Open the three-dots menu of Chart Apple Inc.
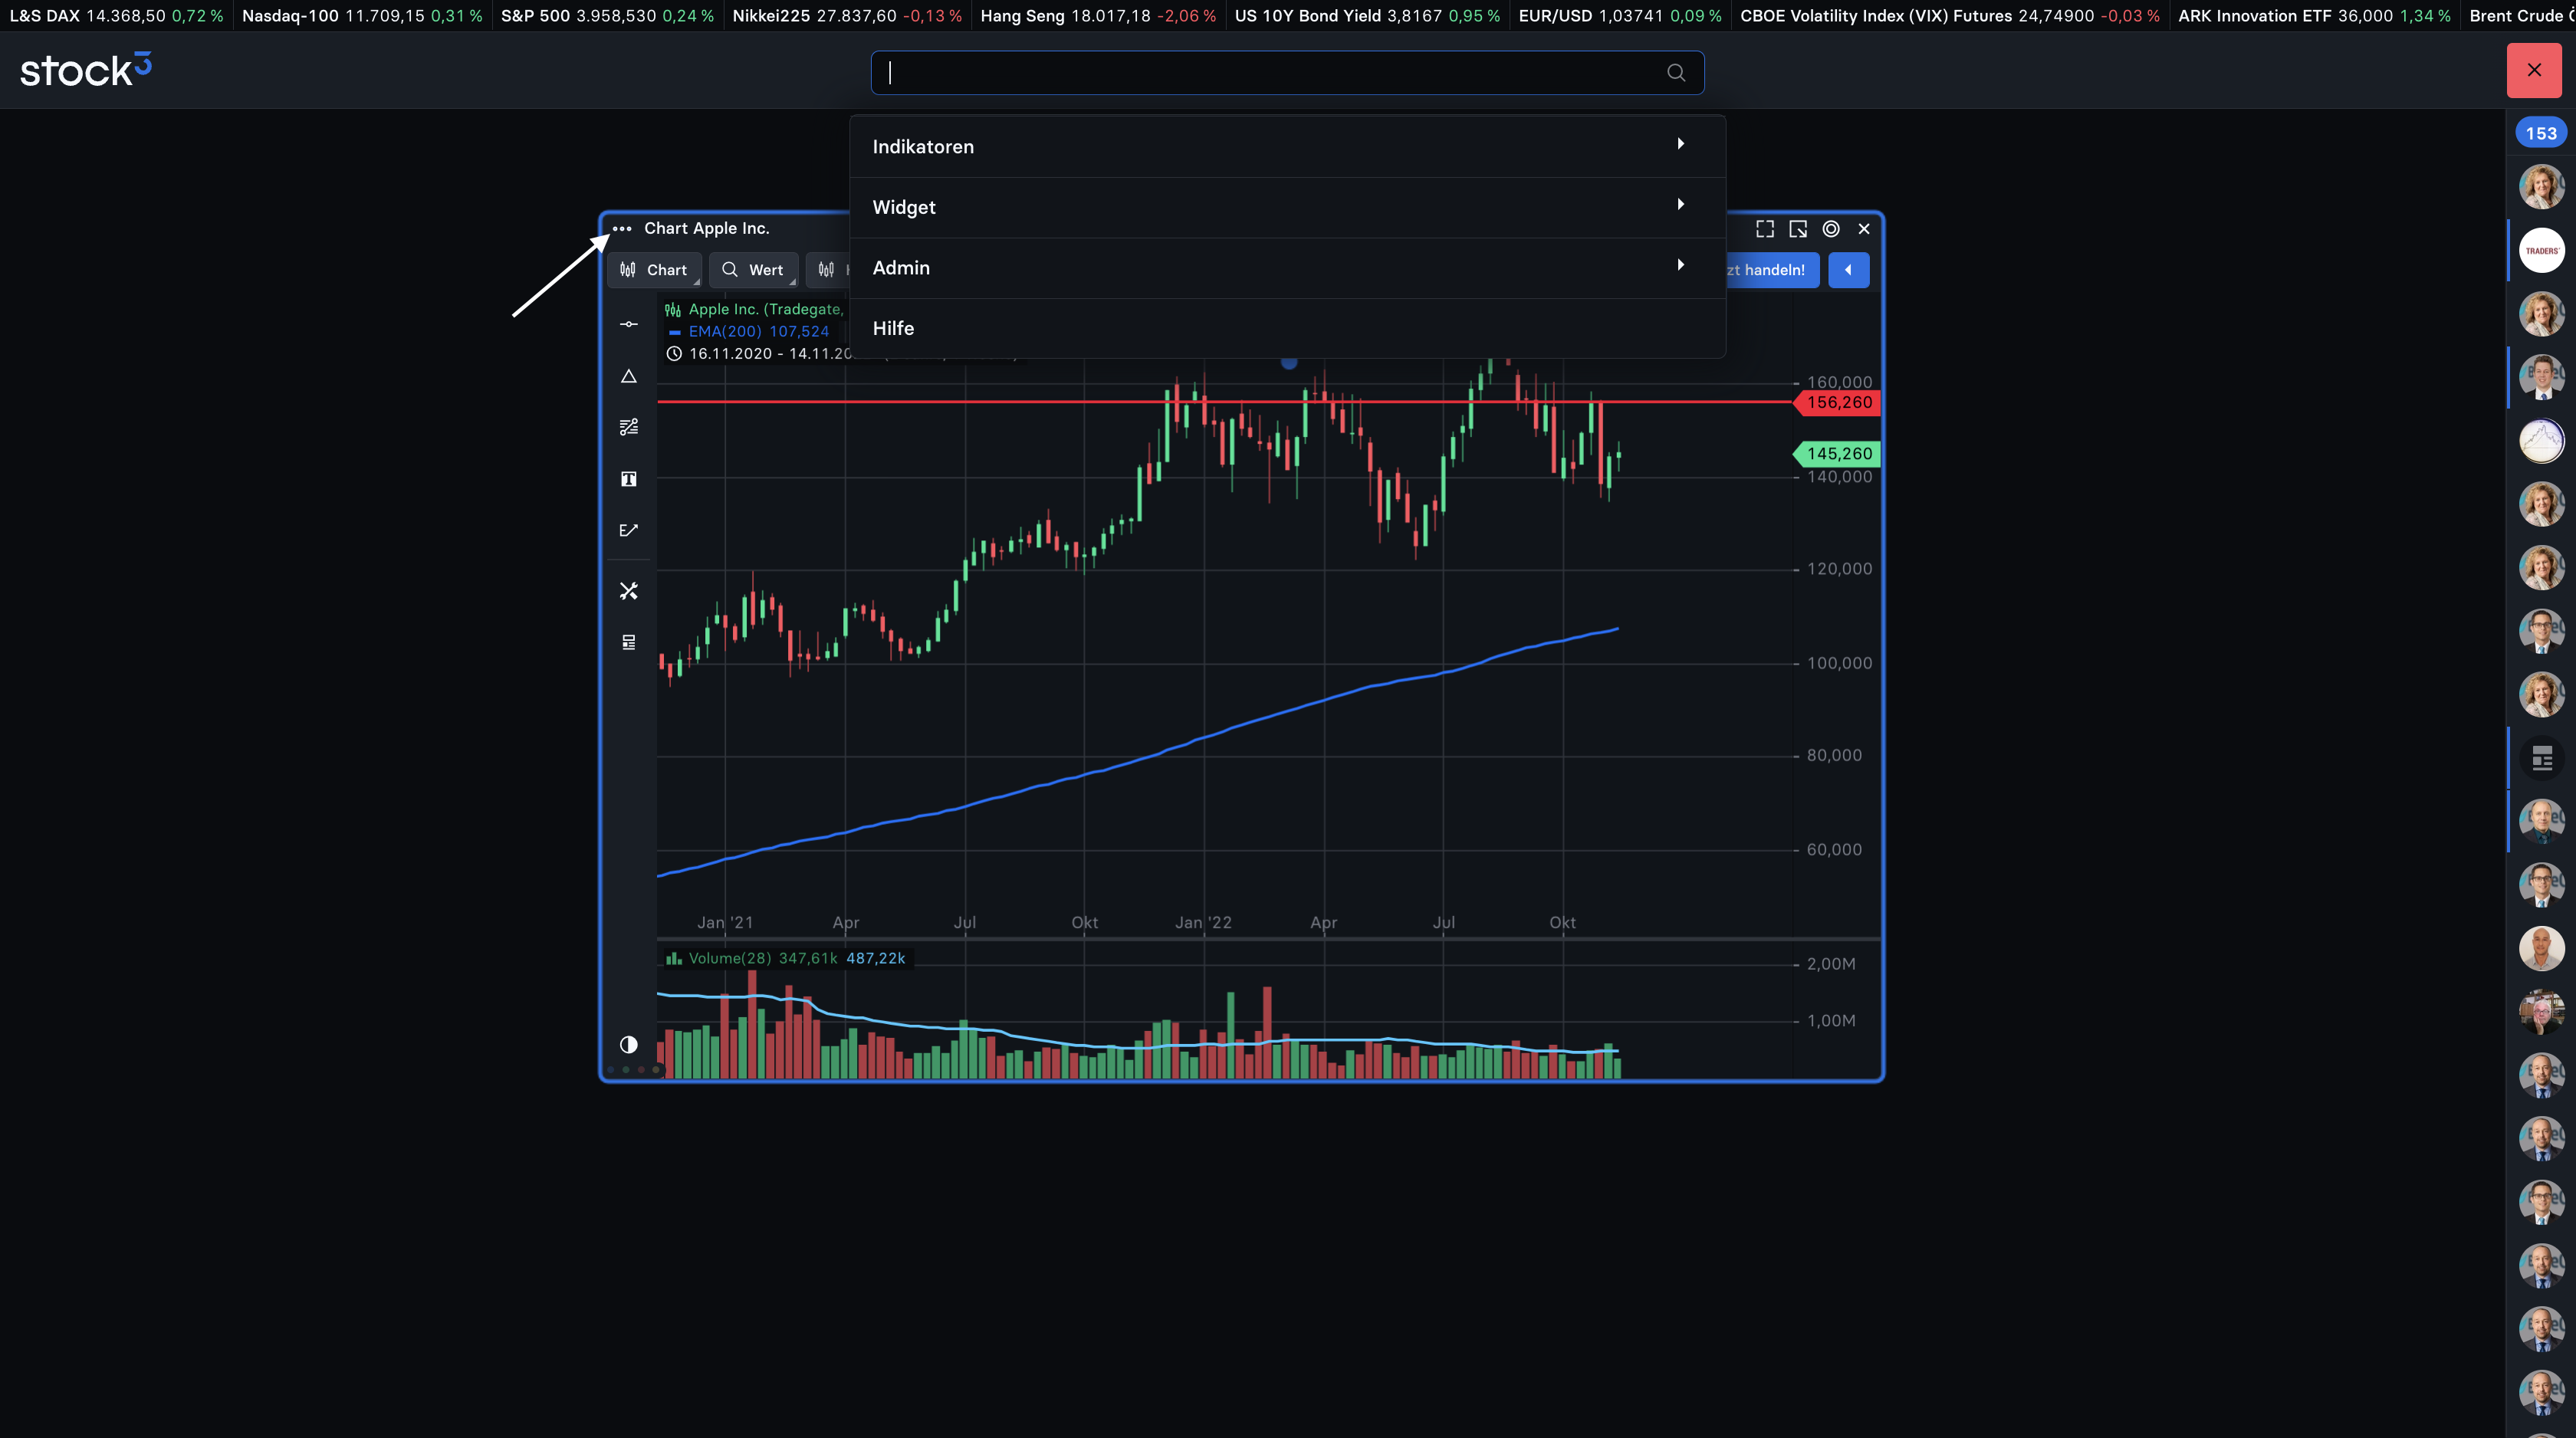 tap(622, 229)
